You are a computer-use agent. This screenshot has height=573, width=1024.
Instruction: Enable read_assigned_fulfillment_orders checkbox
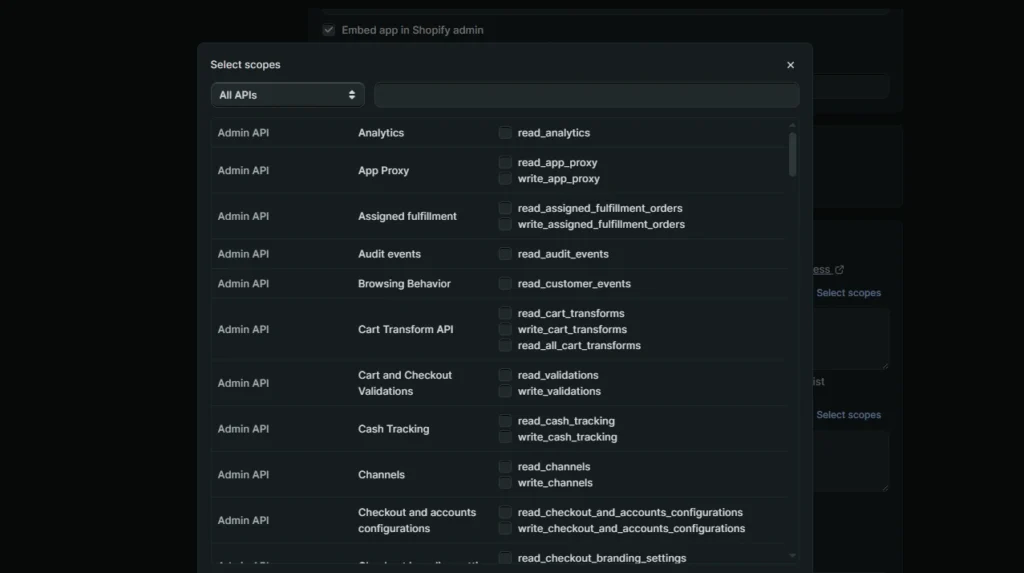[505, 208]
